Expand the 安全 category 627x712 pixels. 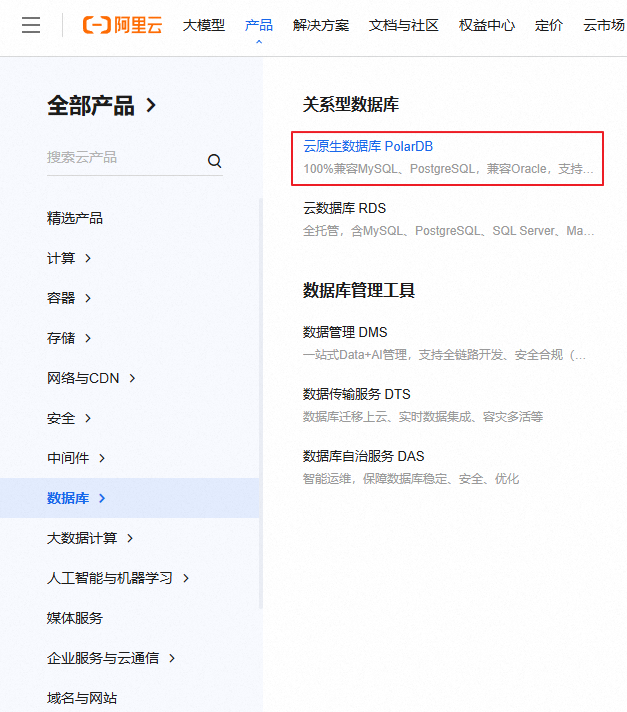pyautogui.click(x=69, y=418)
